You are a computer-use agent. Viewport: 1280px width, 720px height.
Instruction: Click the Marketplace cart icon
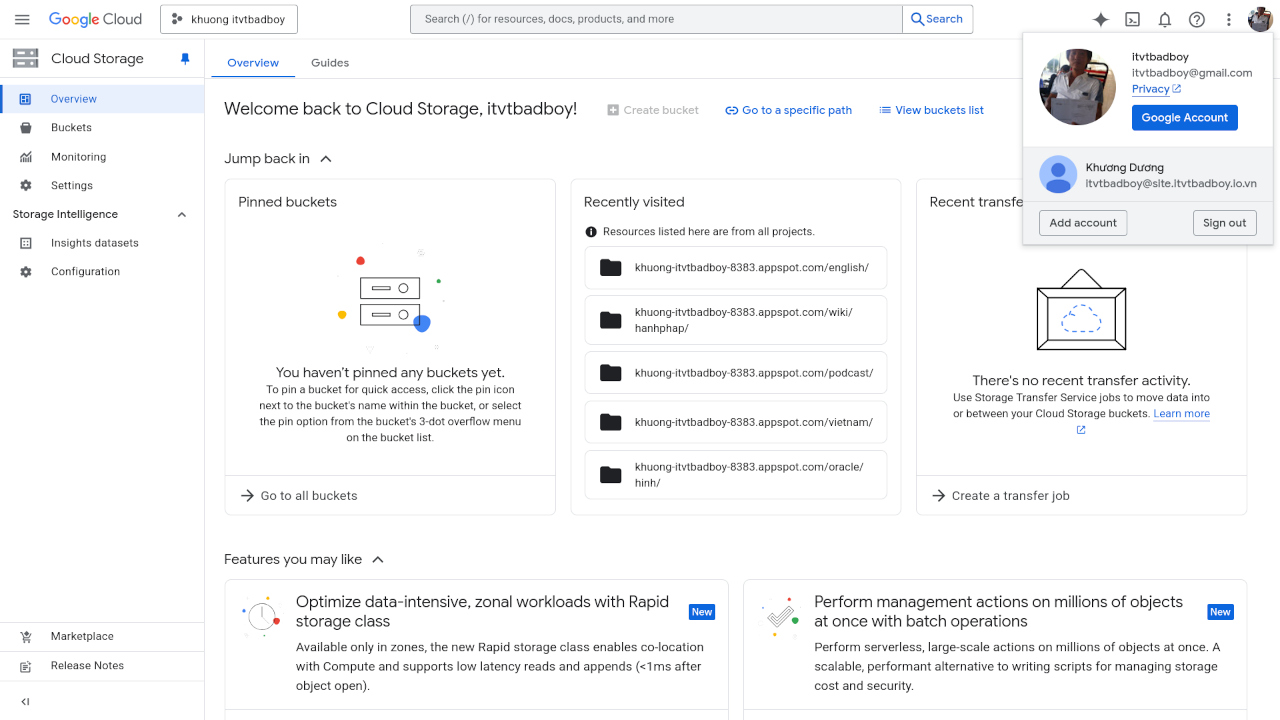pyautogui.click(x=26, y=637)
